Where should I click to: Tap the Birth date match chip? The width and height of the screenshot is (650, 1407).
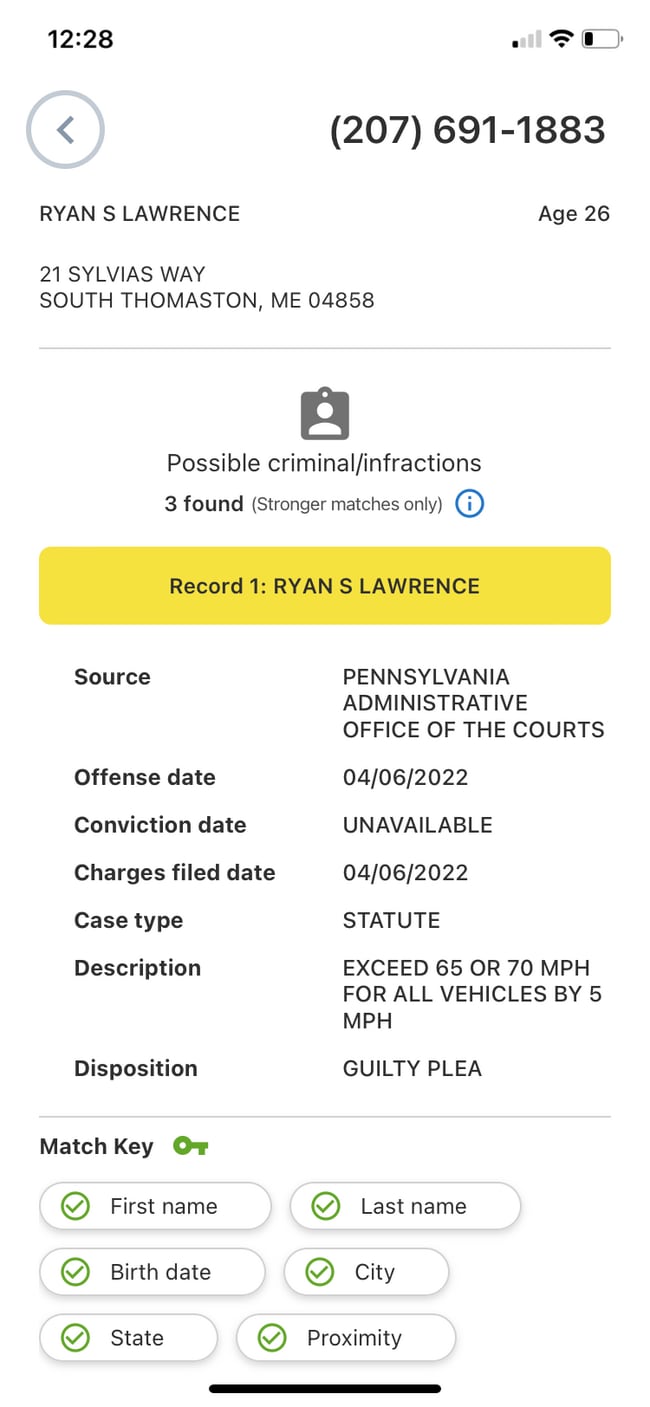point(152,1272)
